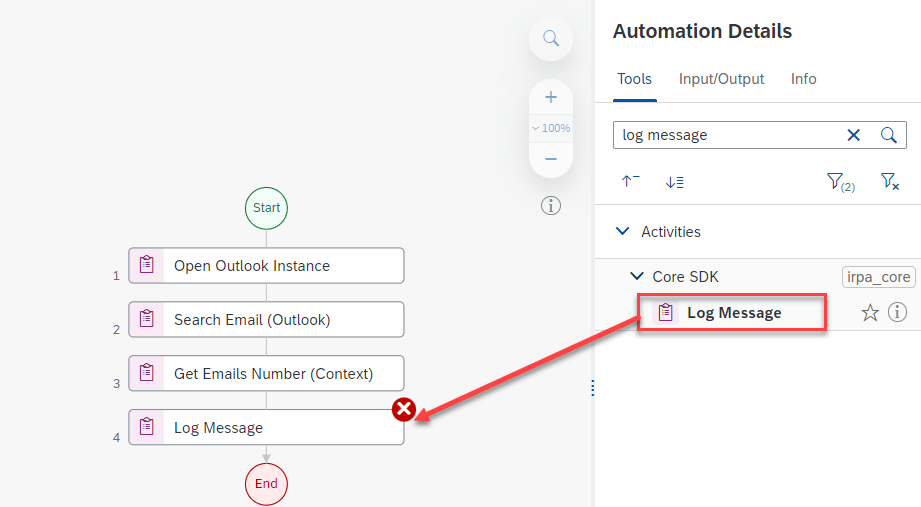The height and width of the screenshot is (507, 921).
Task: Clear all applied filters
Action: [x=889, y=181]
